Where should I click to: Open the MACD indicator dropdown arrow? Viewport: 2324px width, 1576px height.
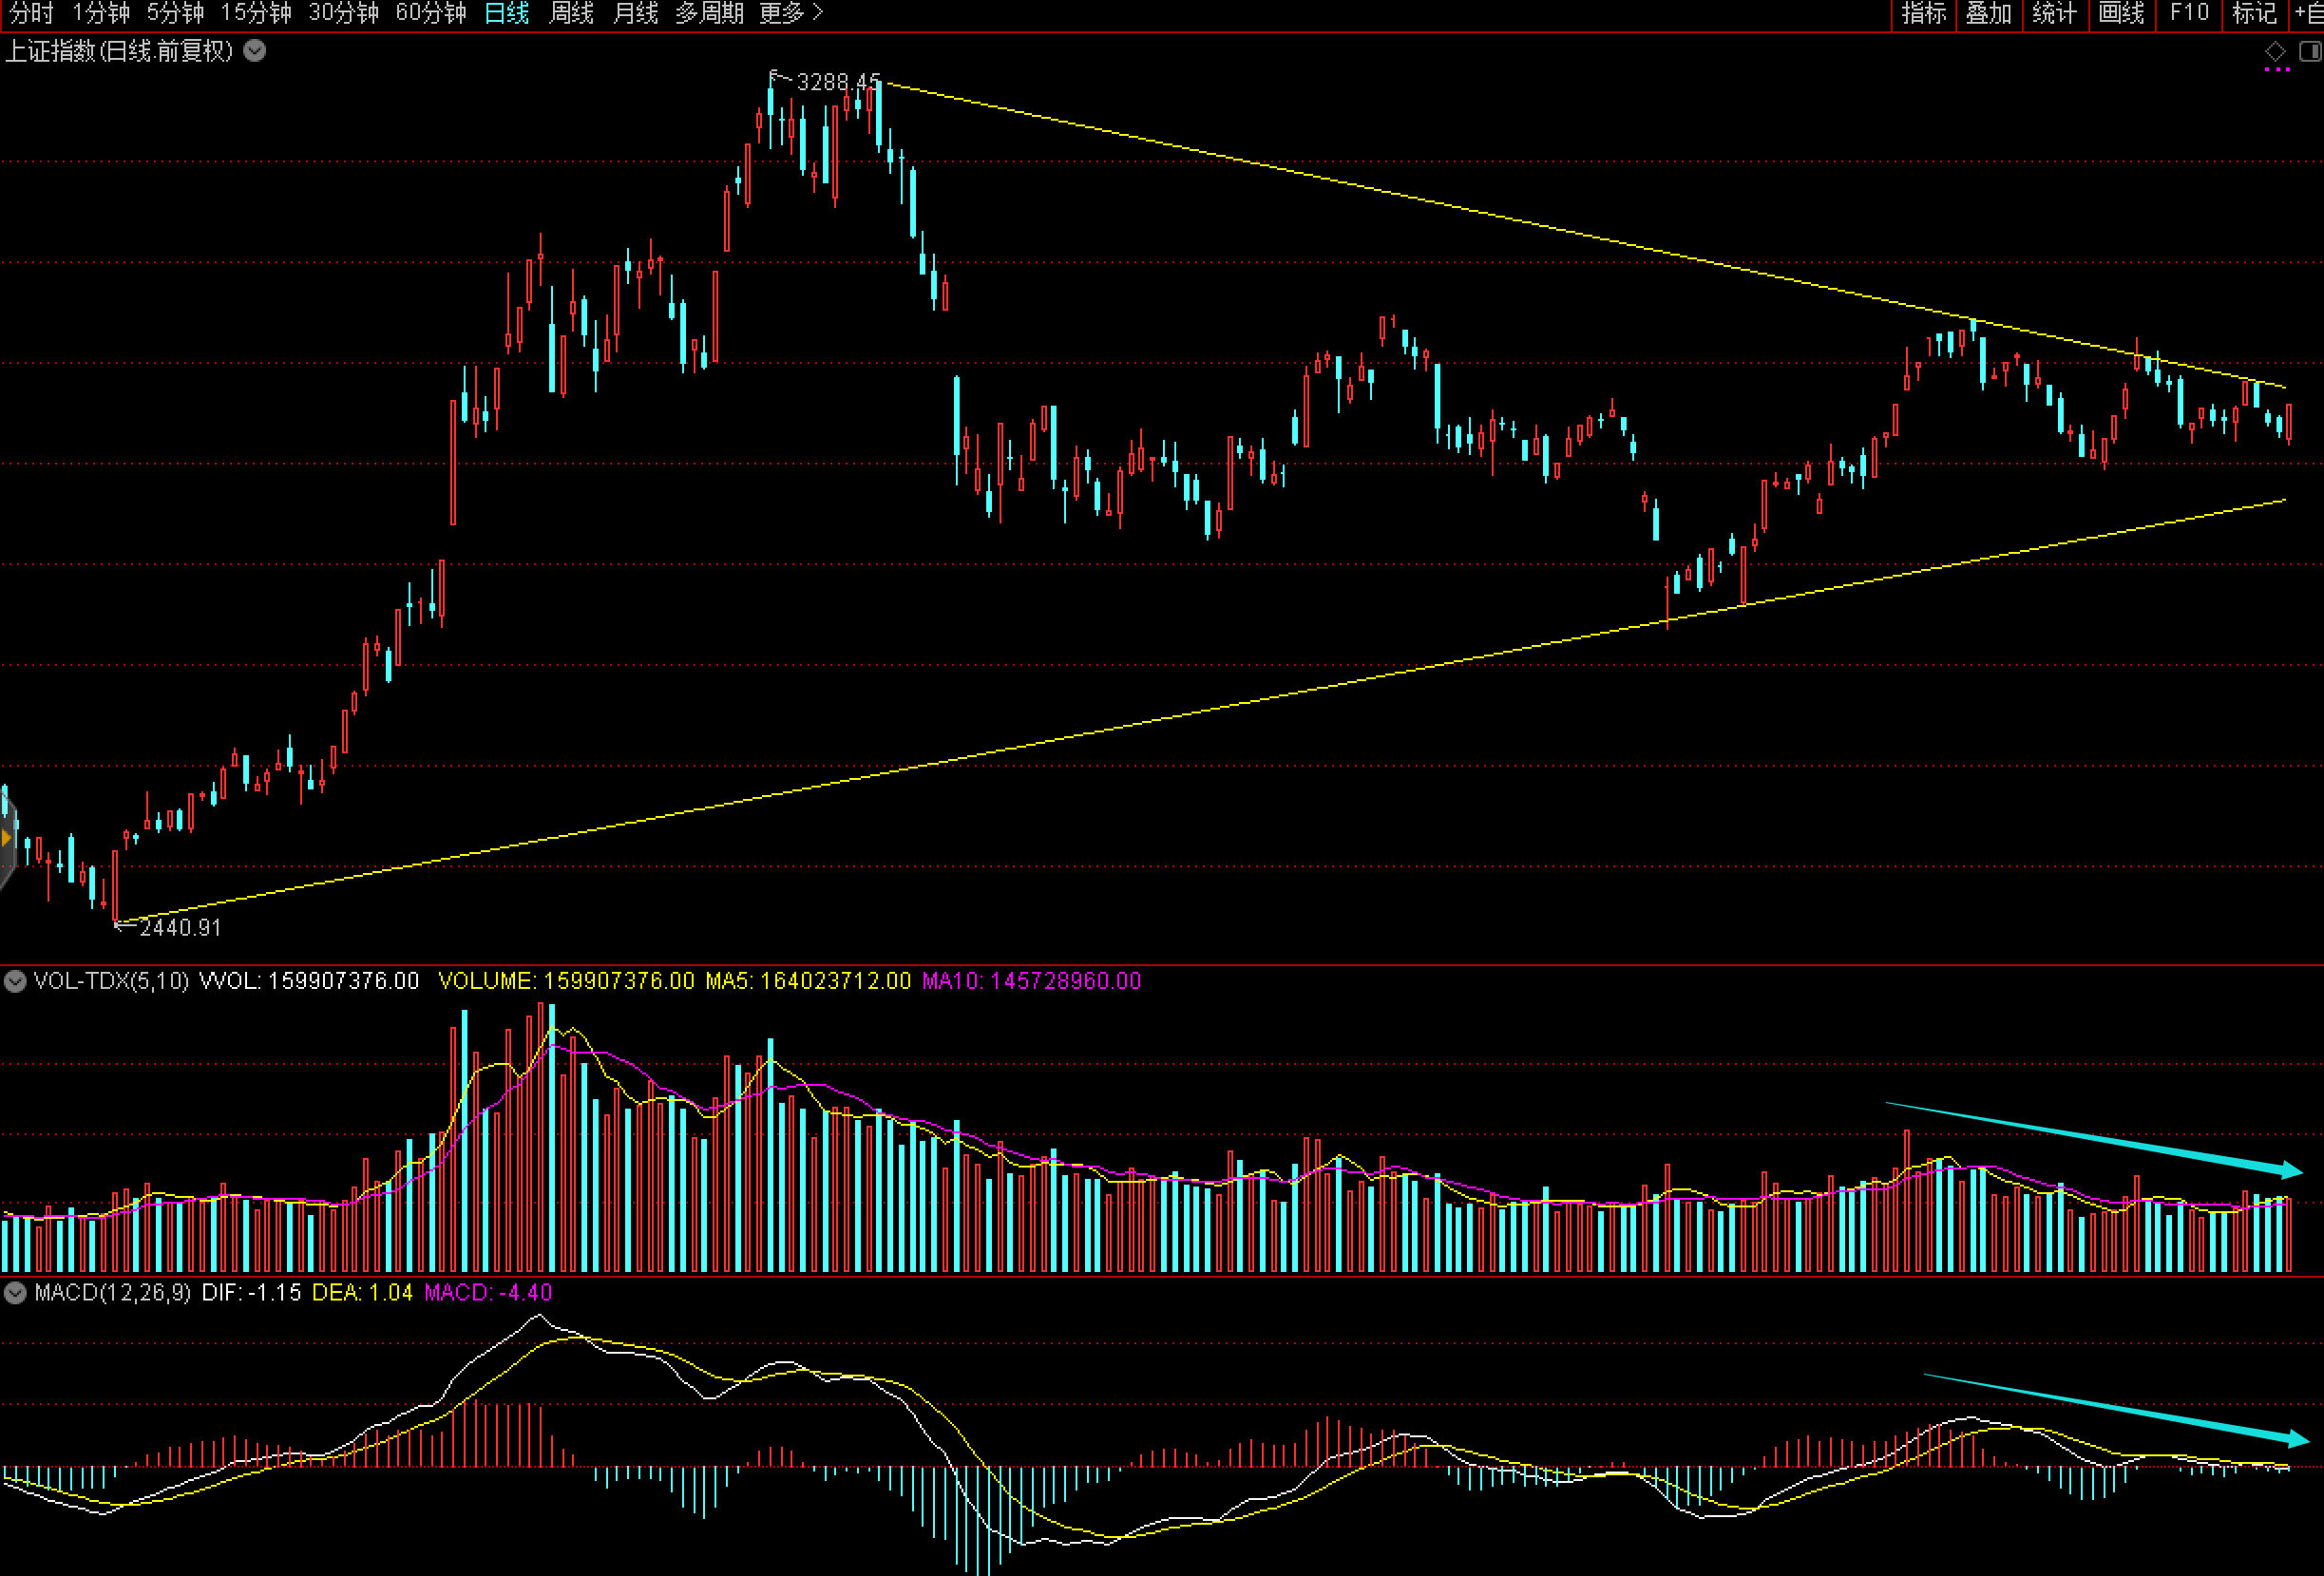tap(14, 1293)
